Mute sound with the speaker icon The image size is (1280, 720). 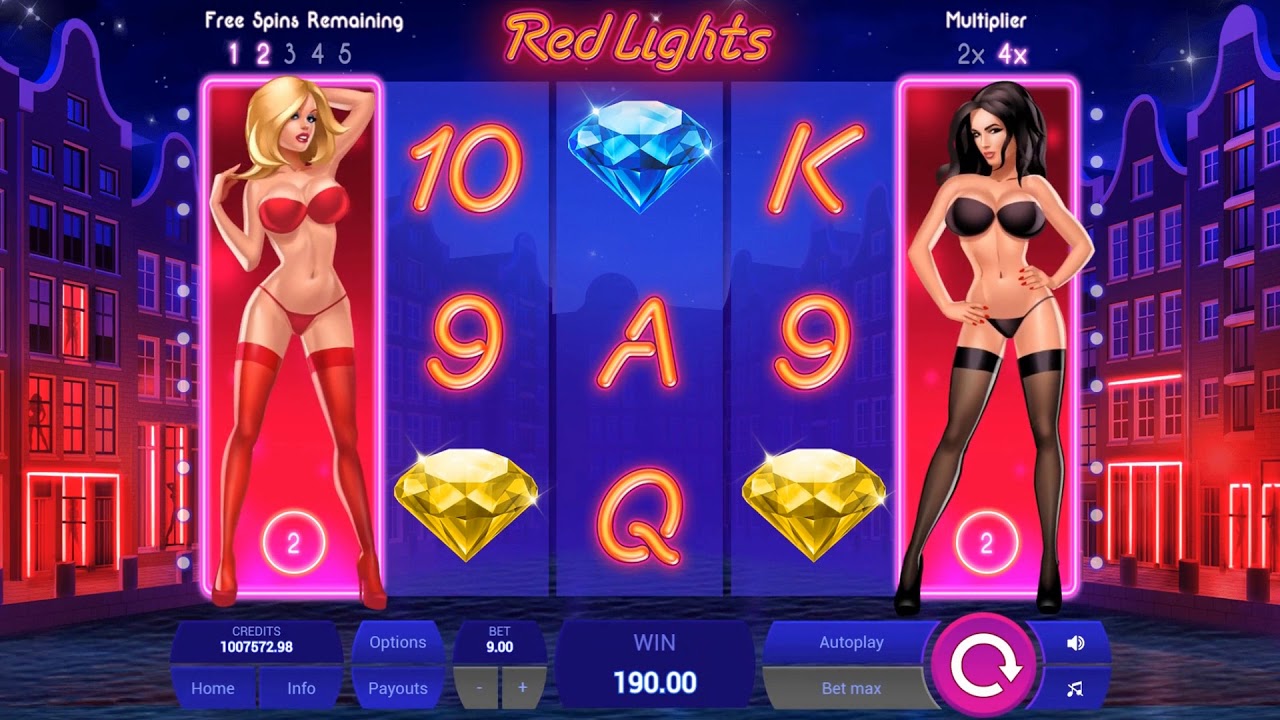[x=1075, y=643]
